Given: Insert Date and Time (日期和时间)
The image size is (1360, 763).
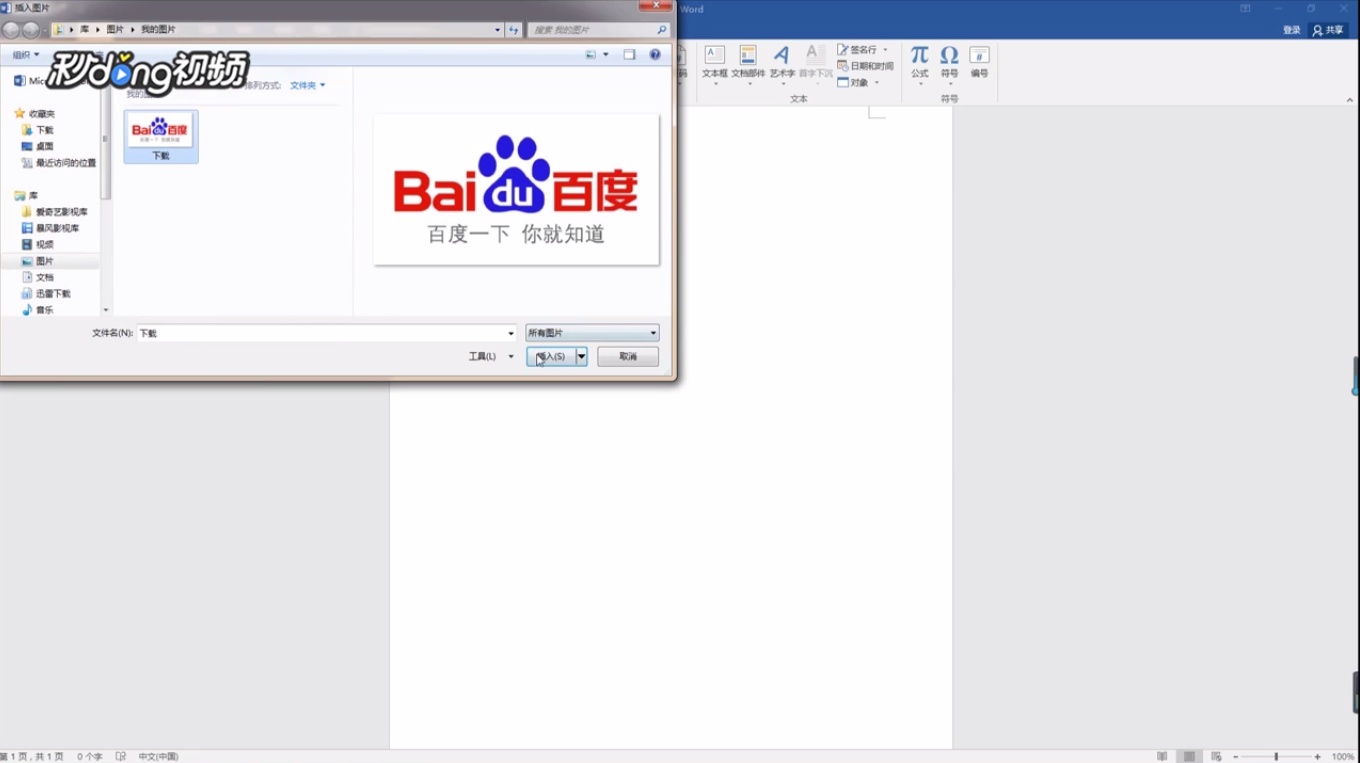Looking at the screenshot, I should tap(865, 66).
